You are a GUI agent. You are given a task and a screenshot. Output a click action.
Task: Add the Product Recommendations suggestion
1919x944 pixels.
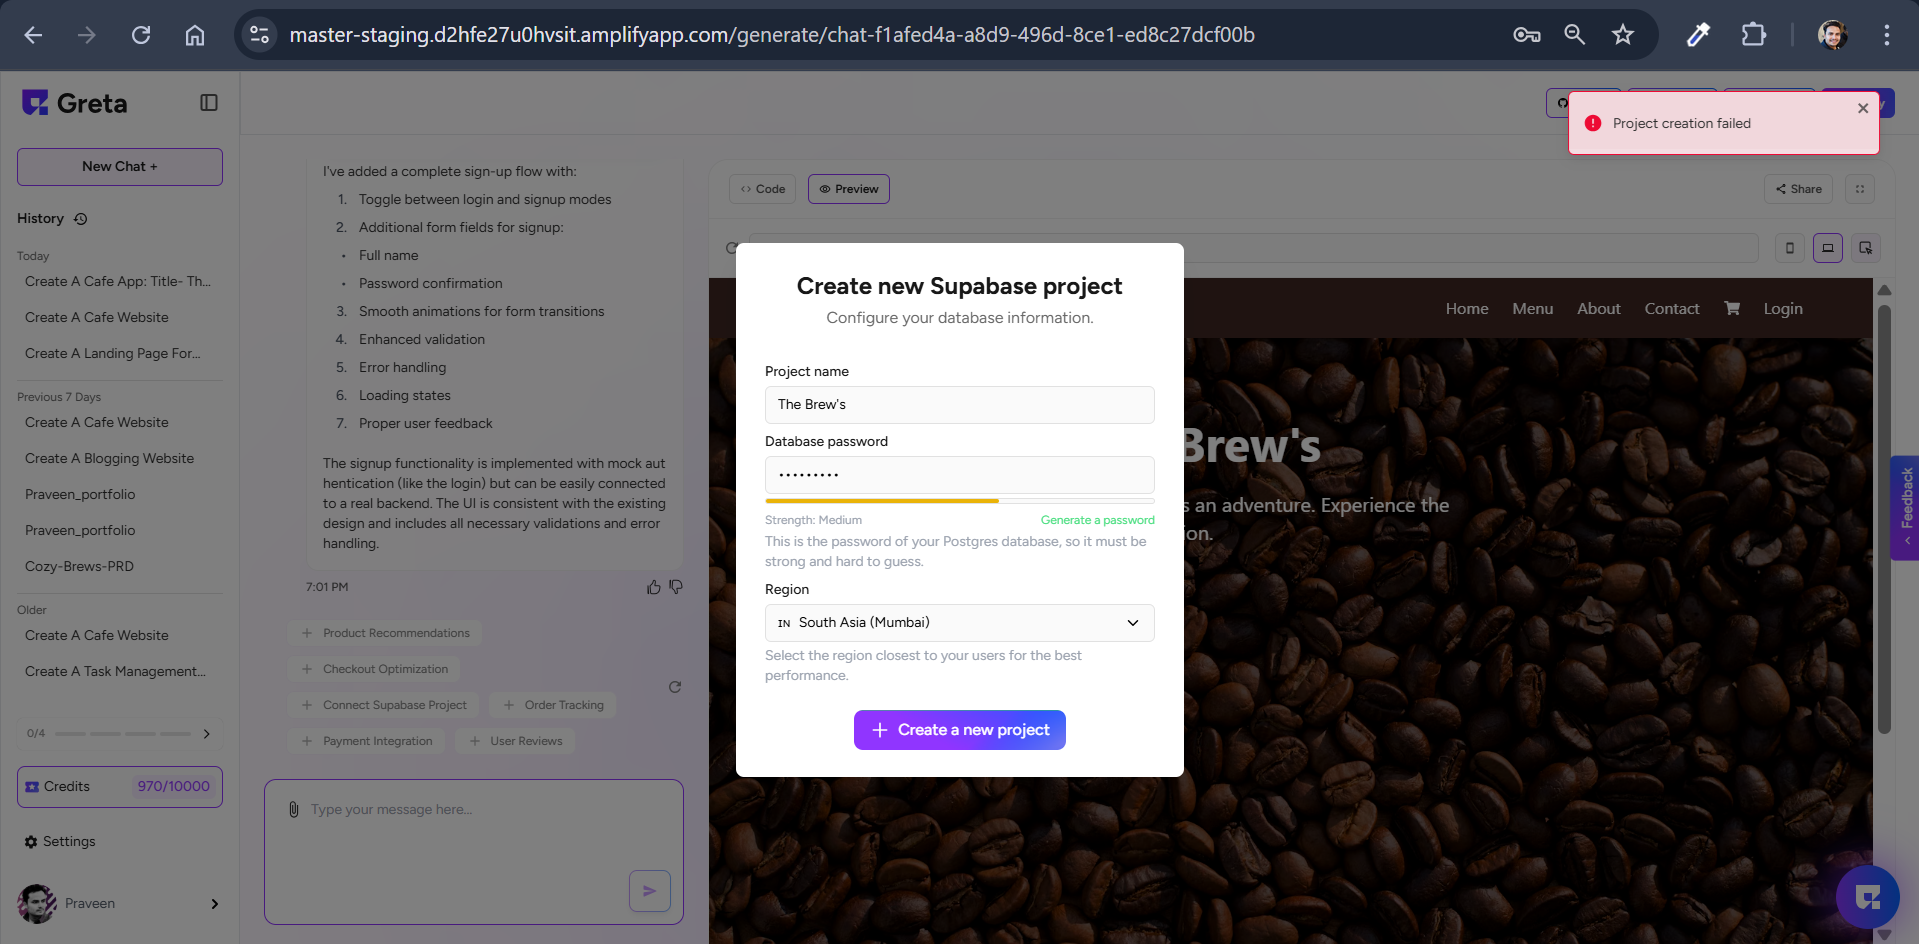click(x=385, y=633)
